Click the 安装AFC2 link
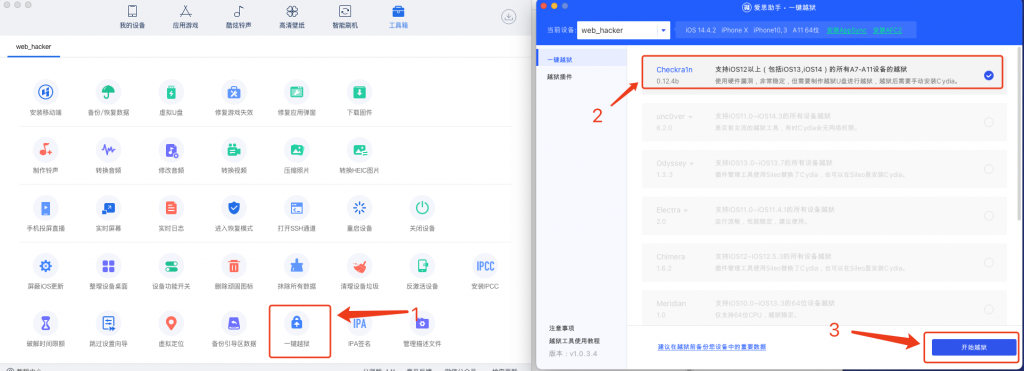1024x371 pixels. tap(888, 31)
